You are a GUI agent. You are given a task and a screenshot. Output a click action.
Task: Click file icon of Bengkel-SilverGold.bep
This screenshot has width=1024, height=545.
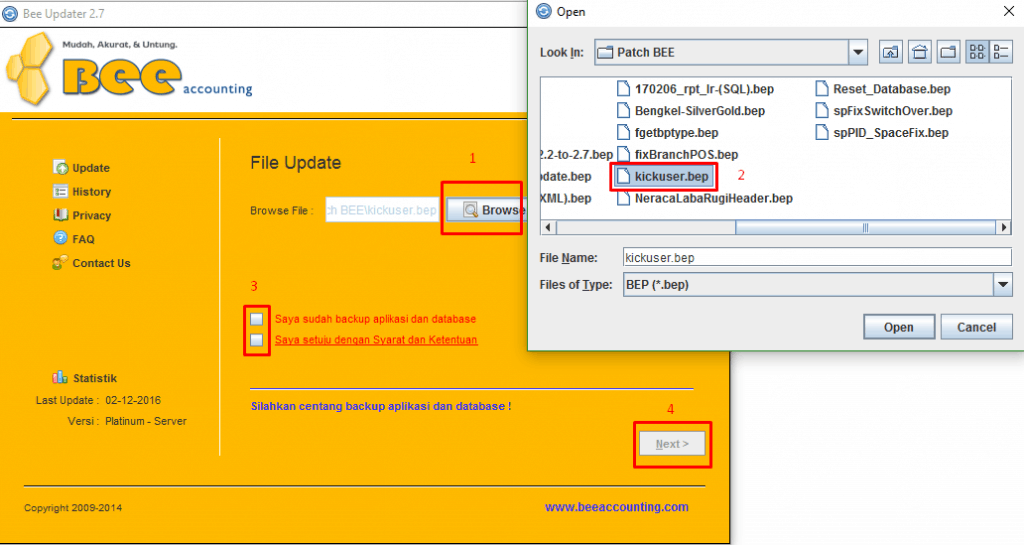624,111
